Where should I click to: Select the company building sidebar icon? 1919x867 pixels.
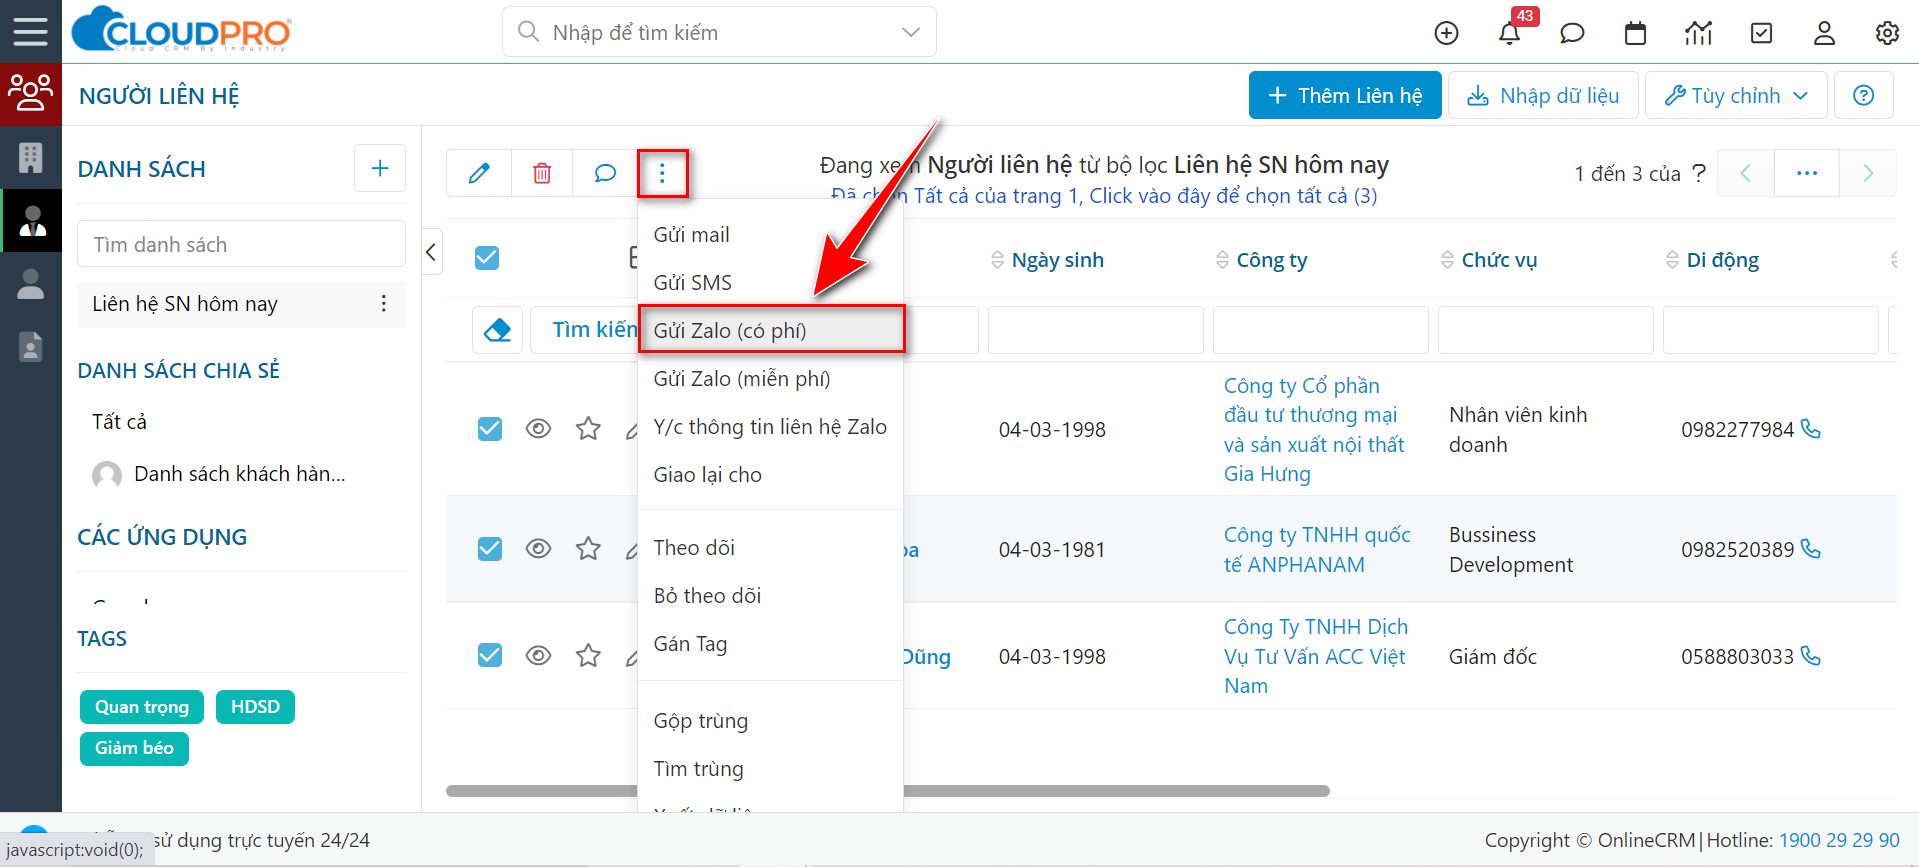pyautogui.click(x=31, y=157)
